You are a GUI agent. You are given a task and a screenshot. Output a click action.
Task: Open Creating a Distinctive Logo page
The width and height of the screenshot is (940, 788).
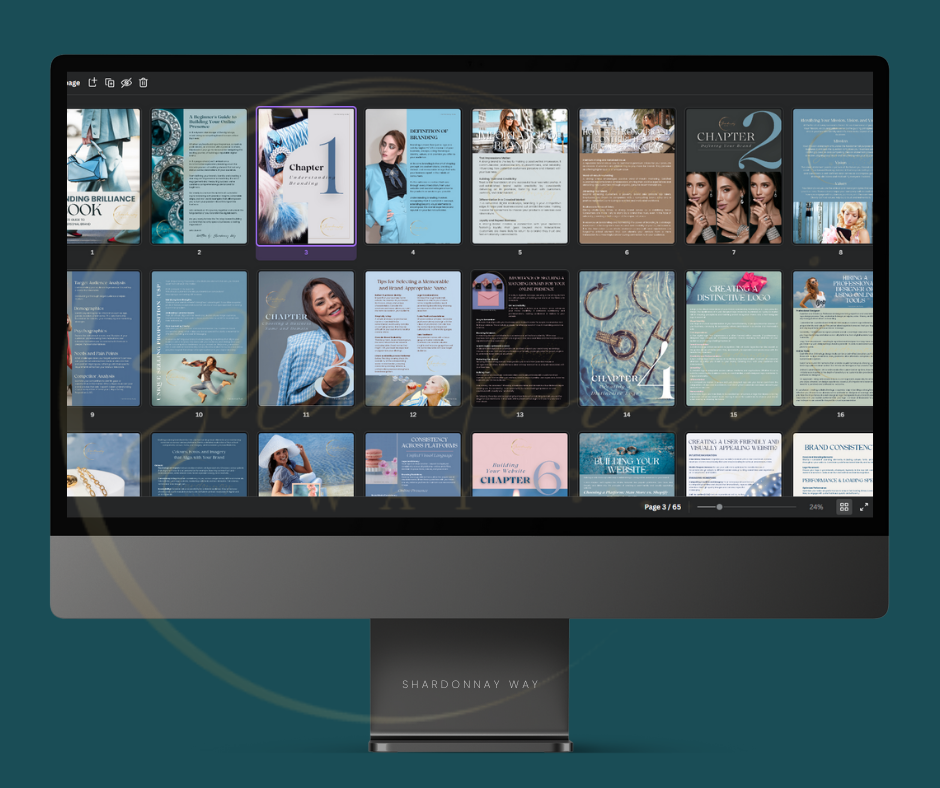point(733,338)
